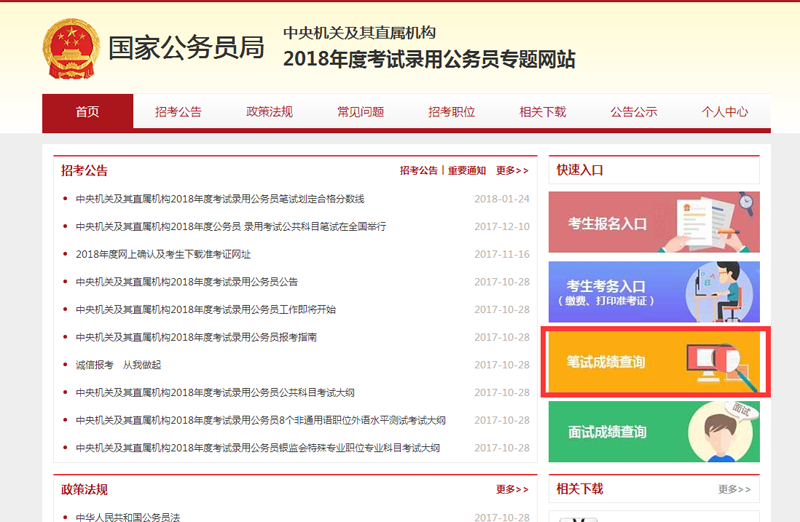Open article 考试录用公务员工作即将开始

tap(206, 309)
